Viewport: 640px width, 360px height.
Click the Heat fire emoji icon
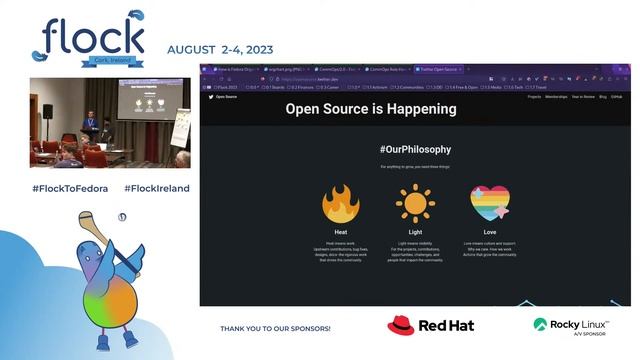click(x=341, y=204)
